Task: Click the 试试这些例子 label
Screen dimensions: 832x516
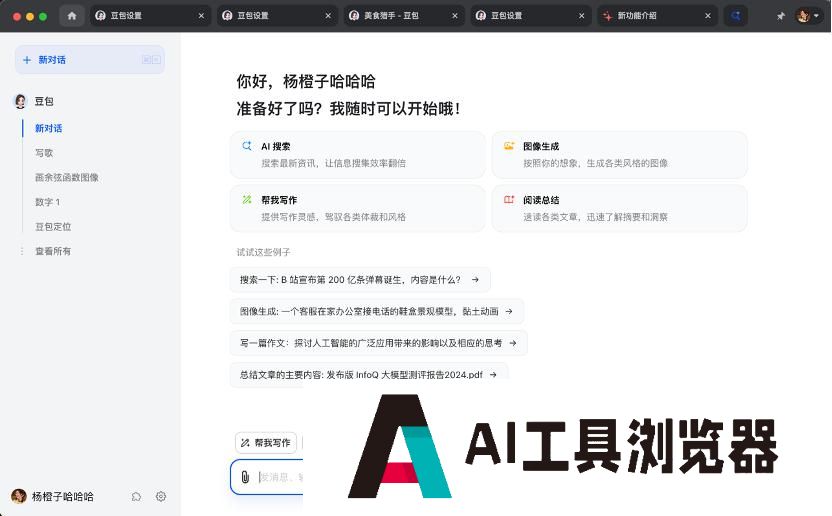Action: [x=263, y=252]
